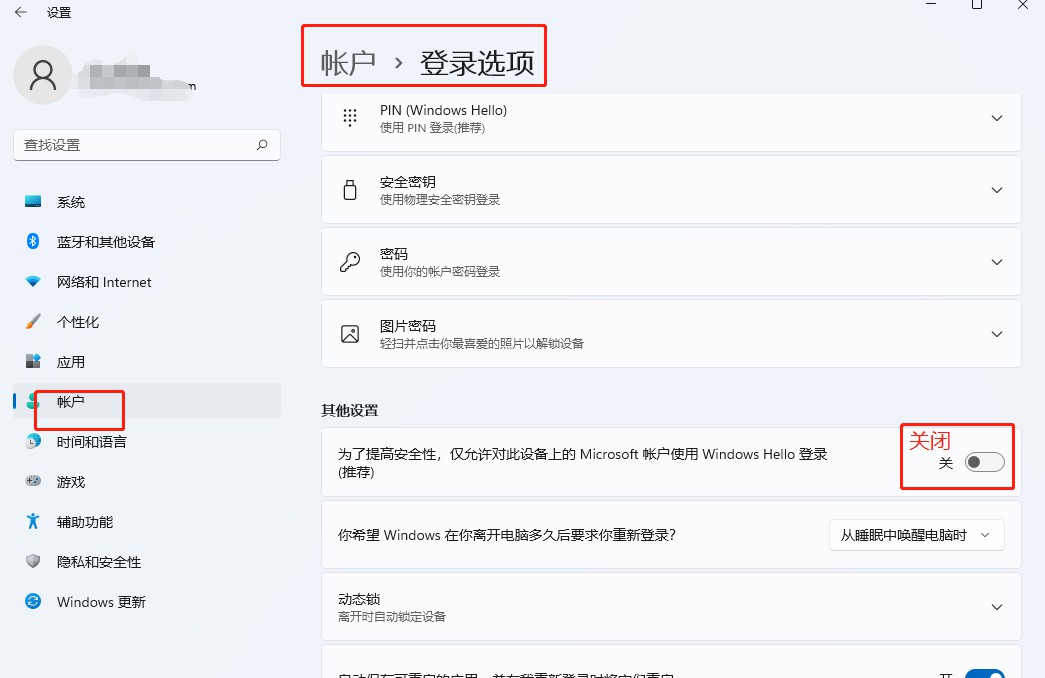Click into the 查找设置 search field

click(x=147, y=145)
